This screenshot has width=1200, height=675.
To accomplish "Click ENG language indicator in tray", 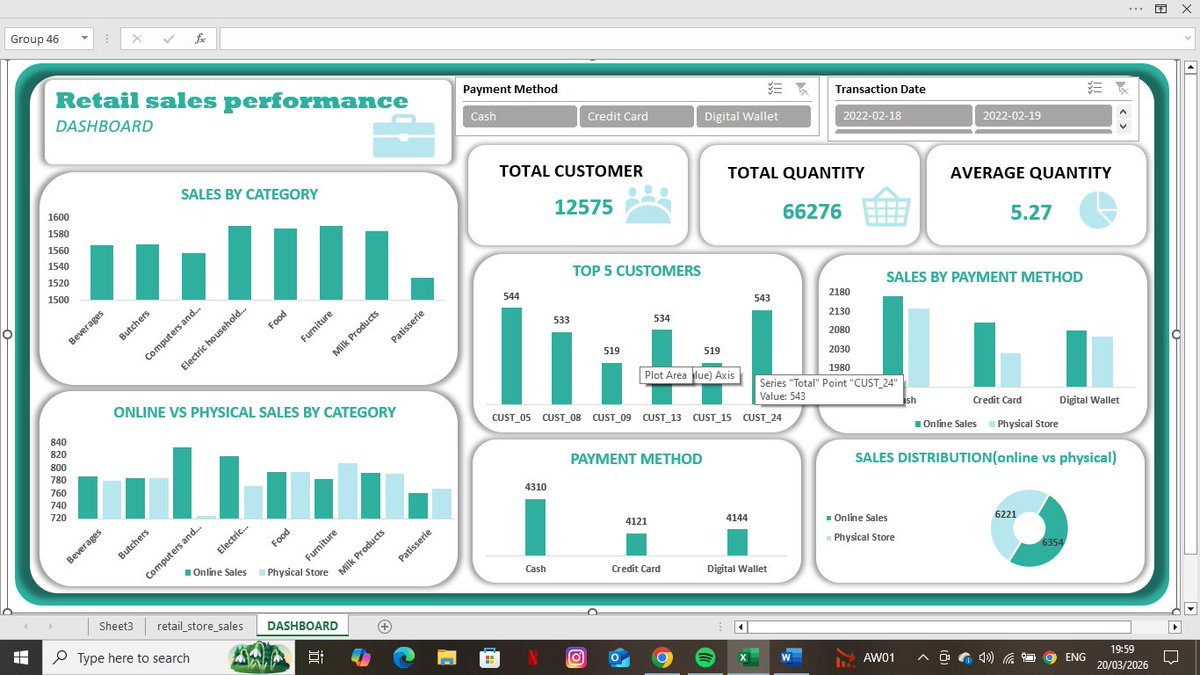I will (x=1075, y=658).
